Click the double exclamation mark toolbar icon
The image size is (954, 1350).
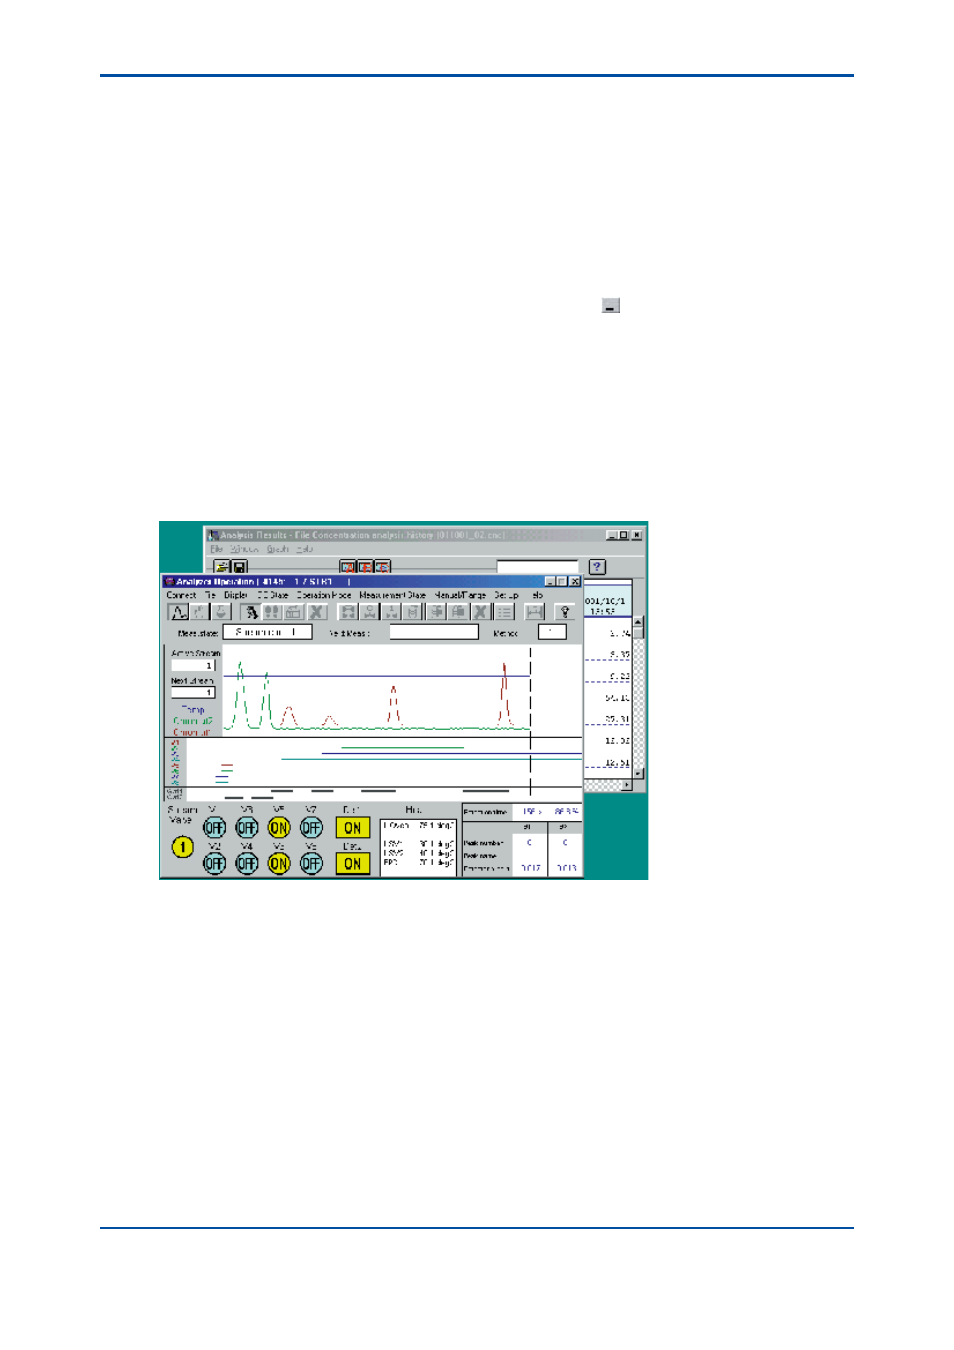pos(271,612)
